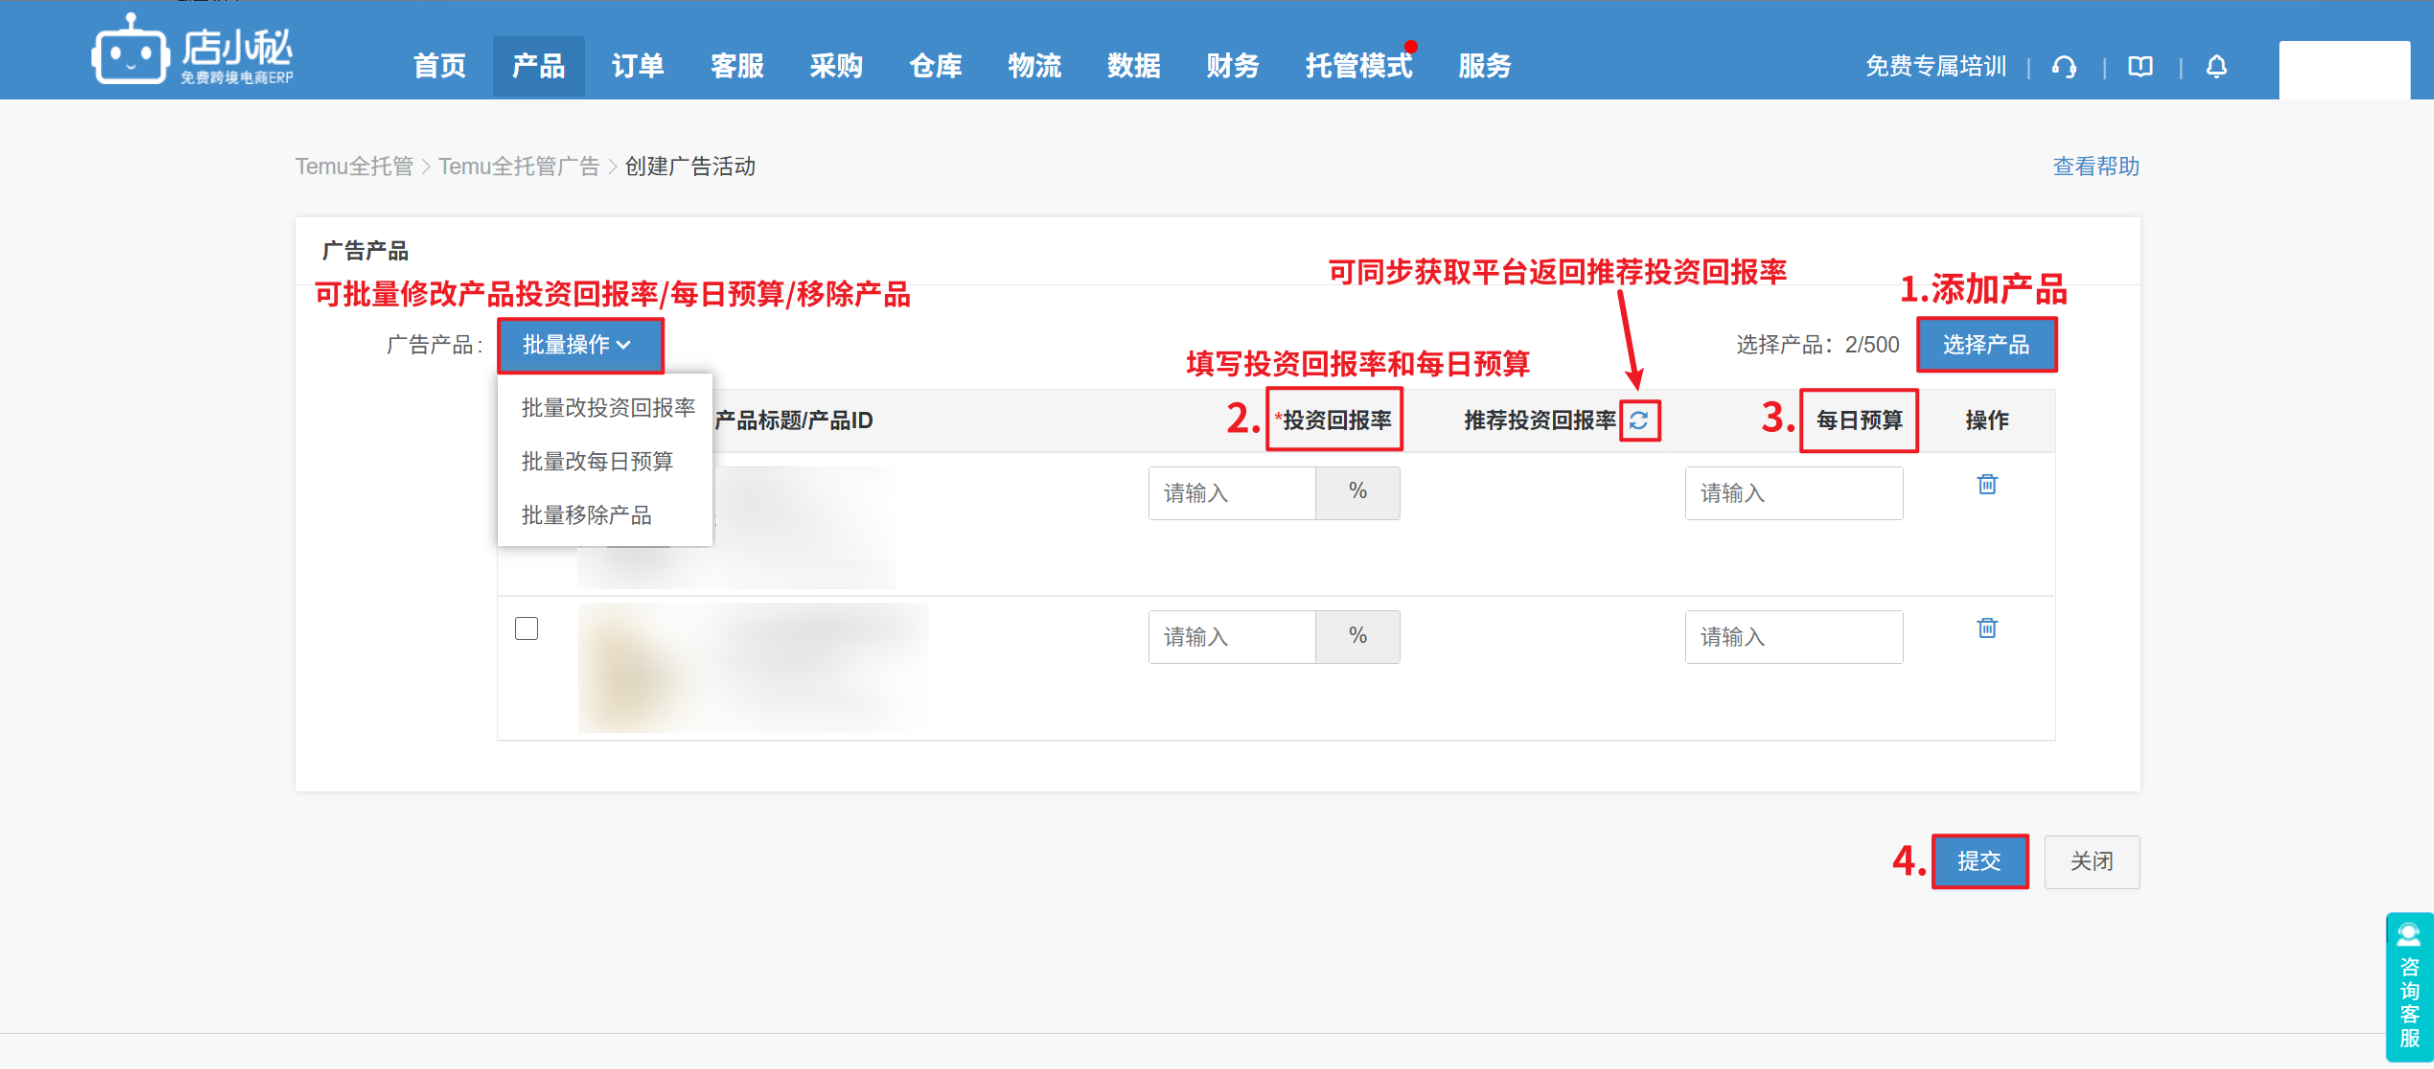Open the 仓库 navigation tab

[935, 66]
